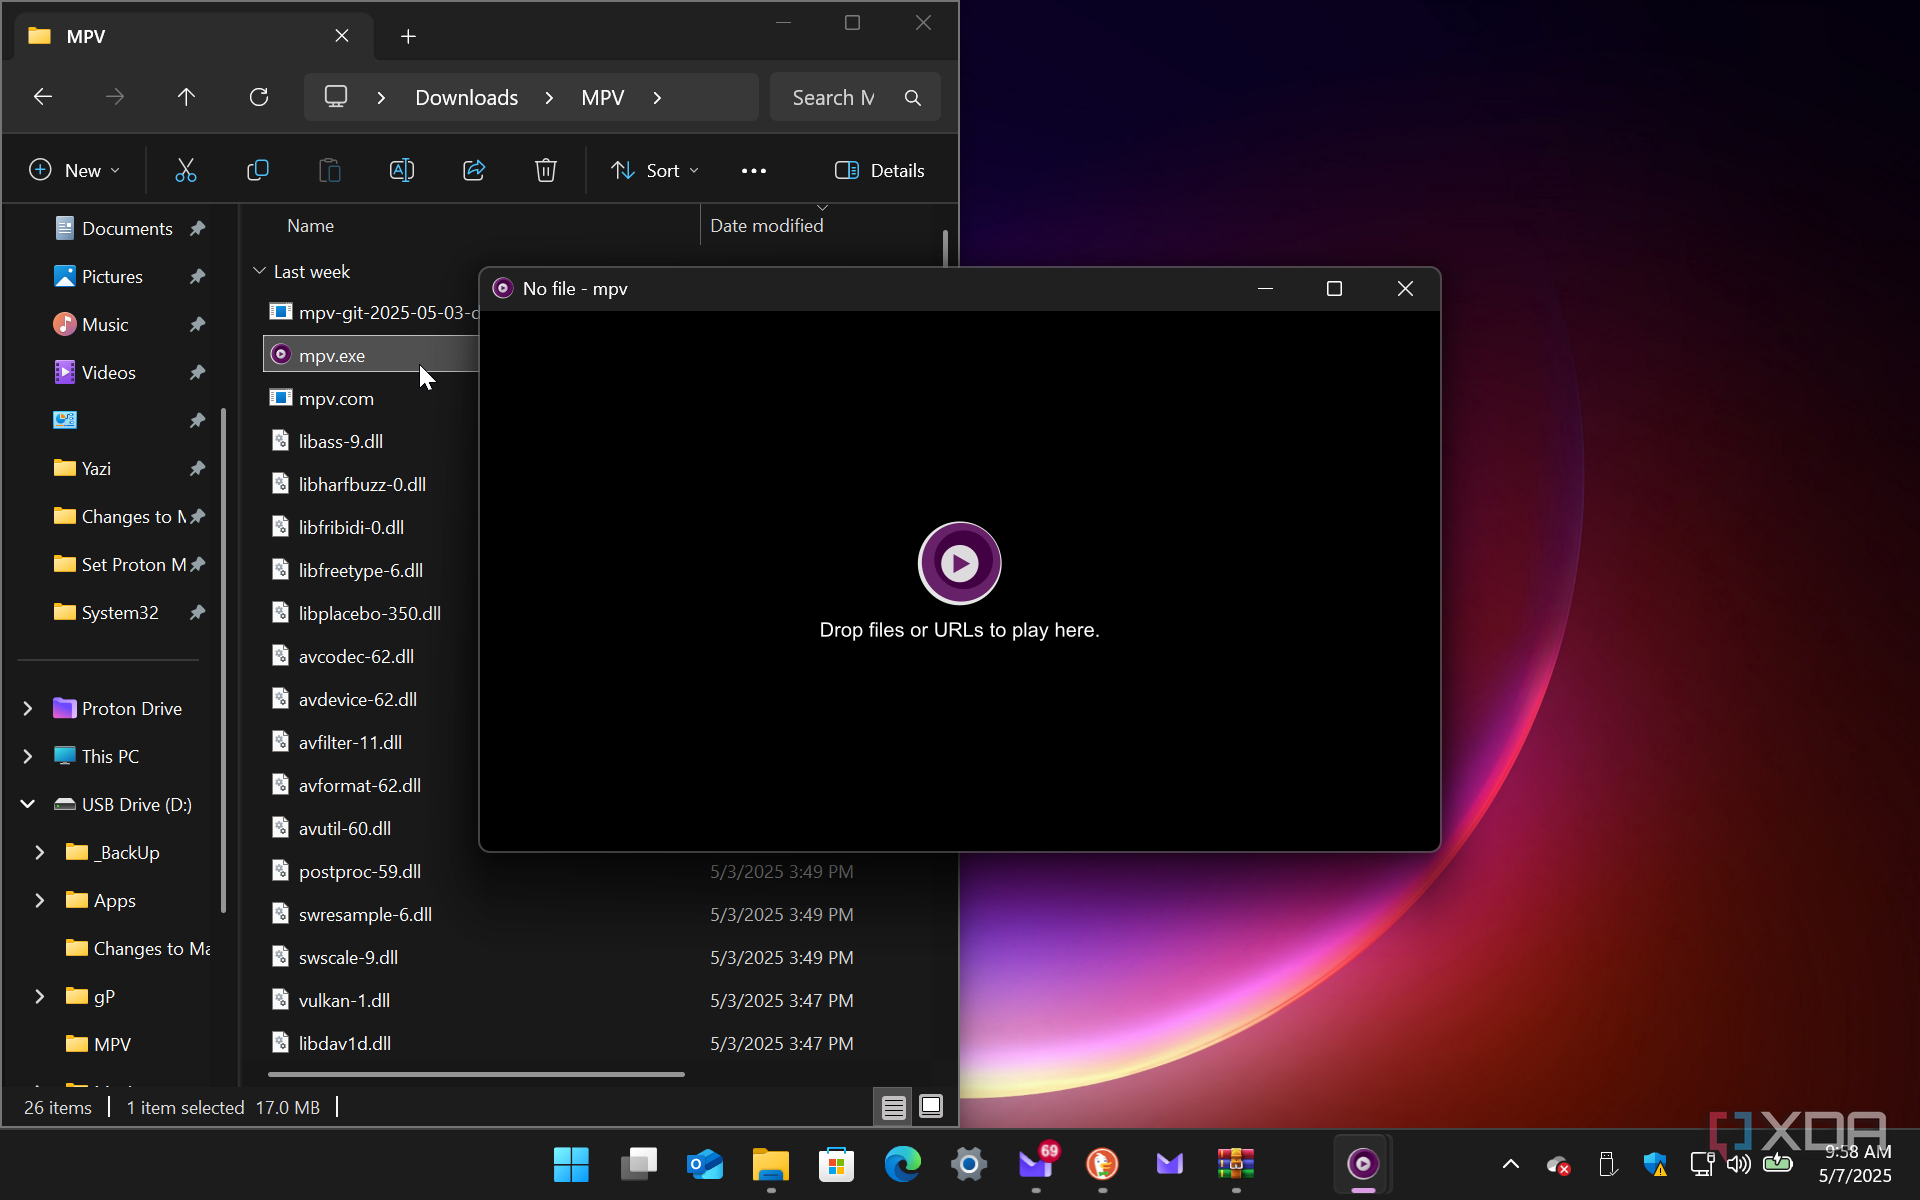Screen dimensions: 1920x1200
Task: Add a new Explorer tab
Action: coord(408,36)
